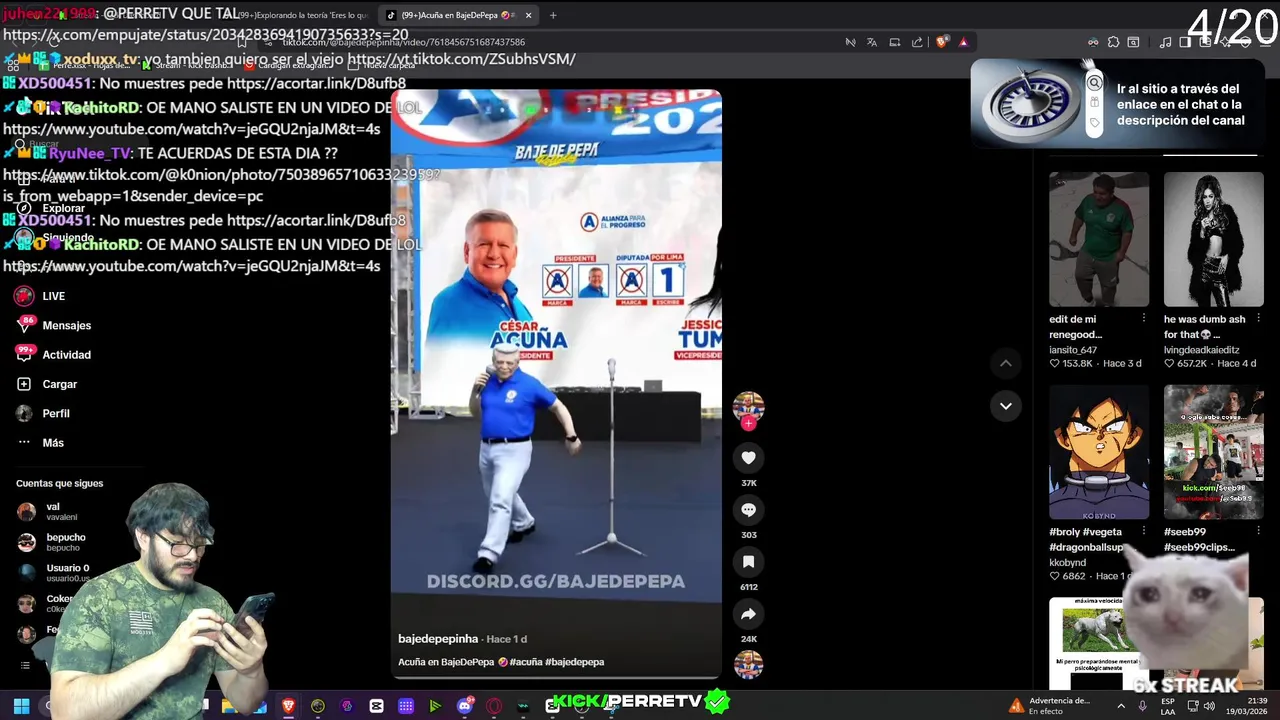This screenshot has width=1280, height=720.
Task: Open the #acuña hashtag link
Action: click(x=526, y=662)
